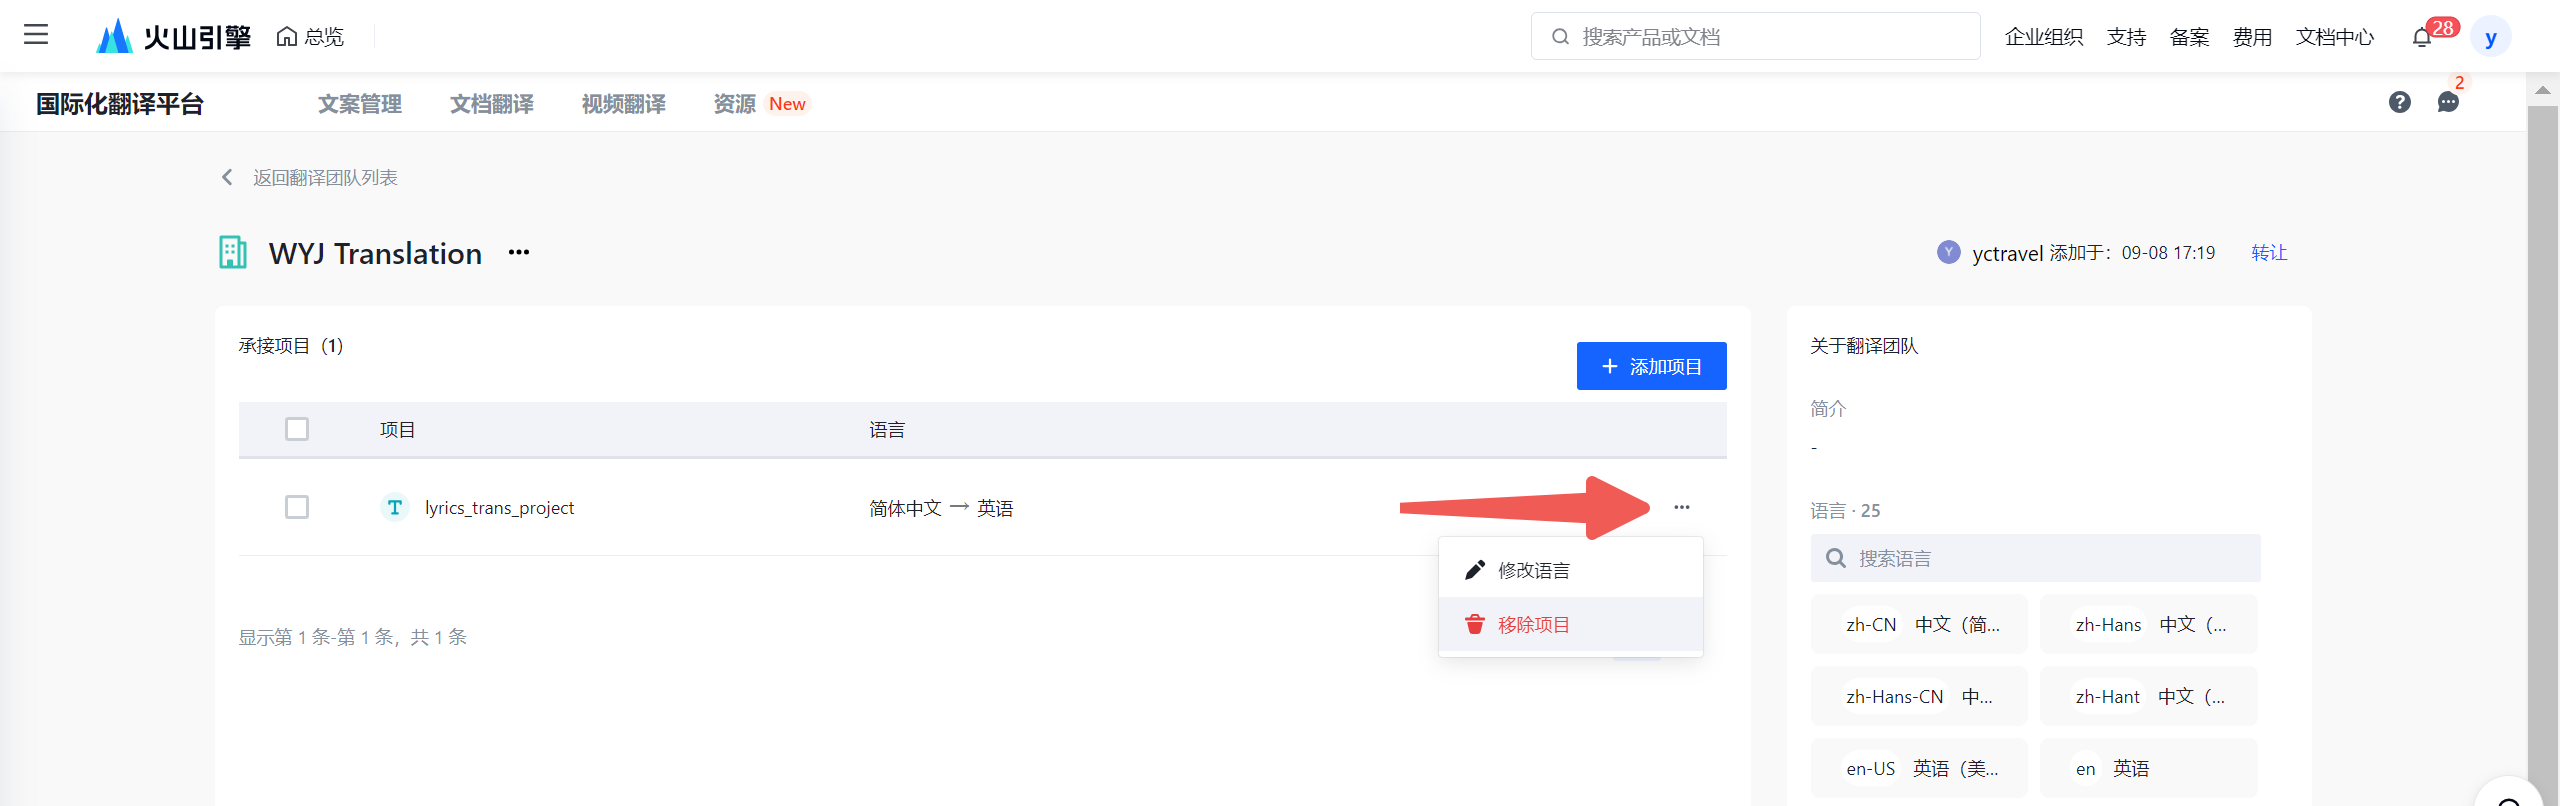
Task: Switch to the 文档翻译 tab
Action: (x=491, y=104)
